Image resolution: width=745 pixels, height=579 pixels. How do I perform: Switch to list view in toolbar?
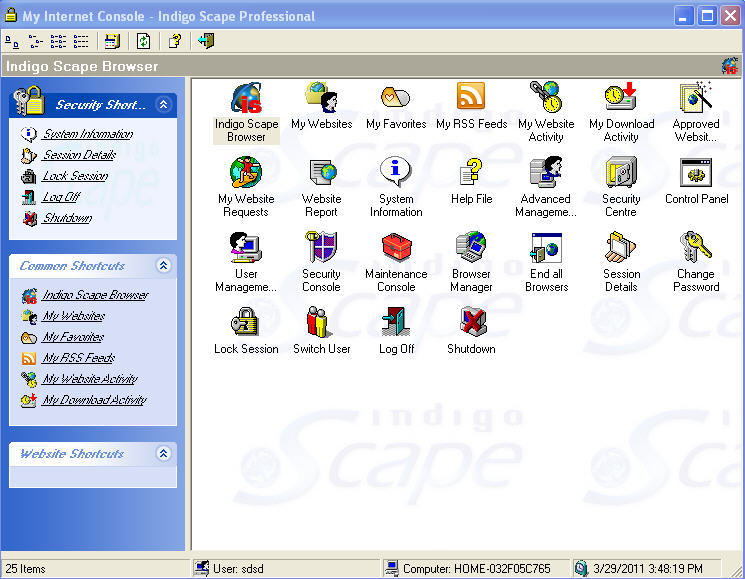pos(58,42)
